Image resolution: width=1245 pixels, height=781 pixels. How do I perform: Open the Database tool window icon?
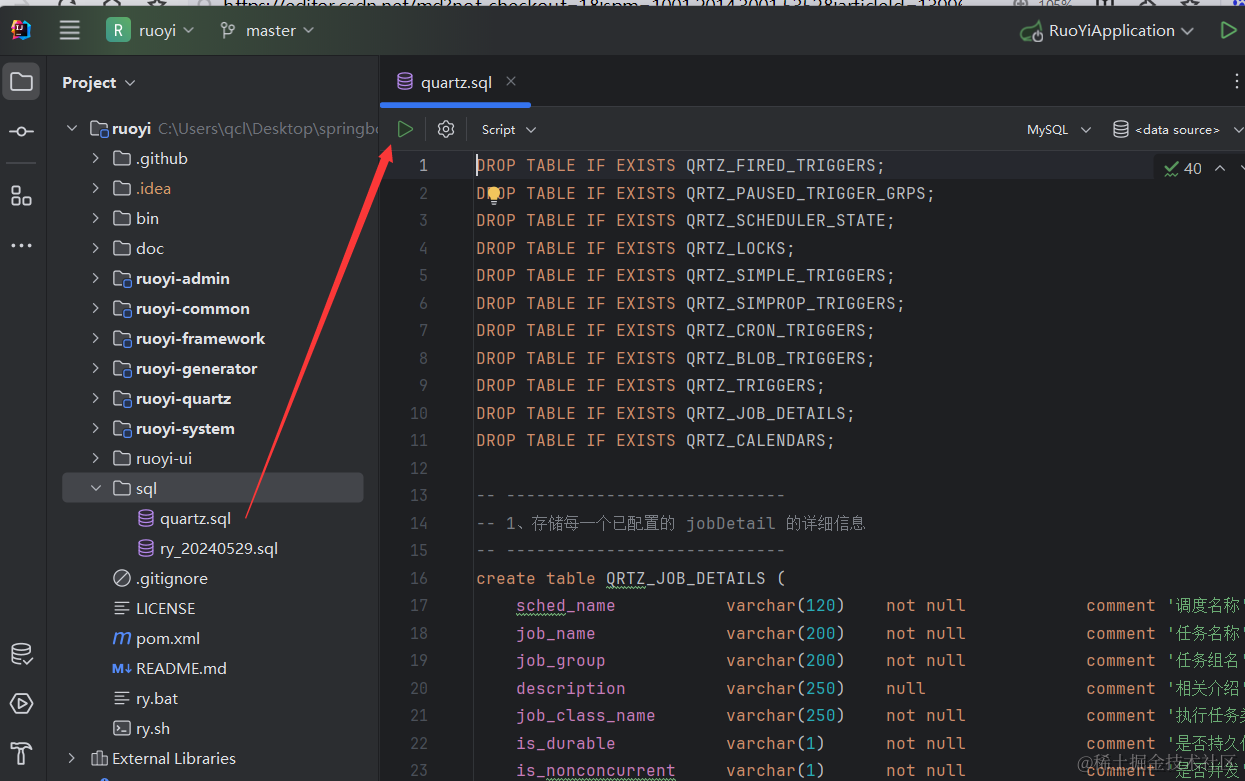coord(21,654)
